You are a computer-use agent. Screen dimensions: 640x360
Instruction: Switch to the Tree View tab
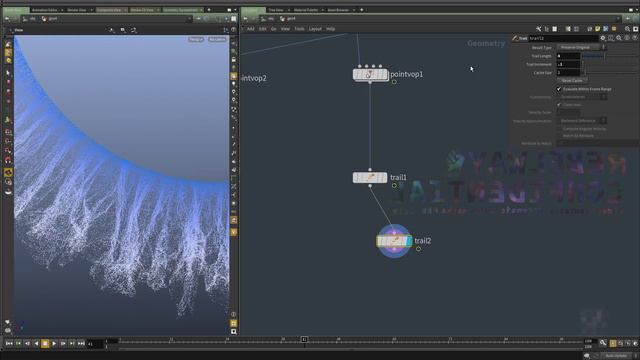tap(276, 10)
